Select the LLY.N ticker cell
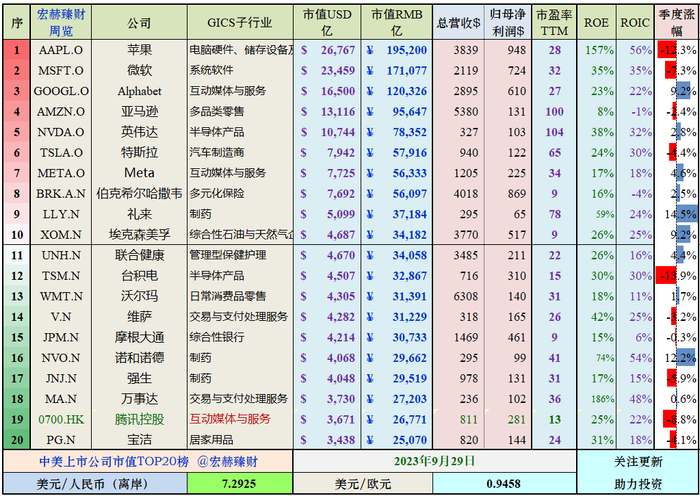Viewport: 700px width, 496px height. click(61, 214)
